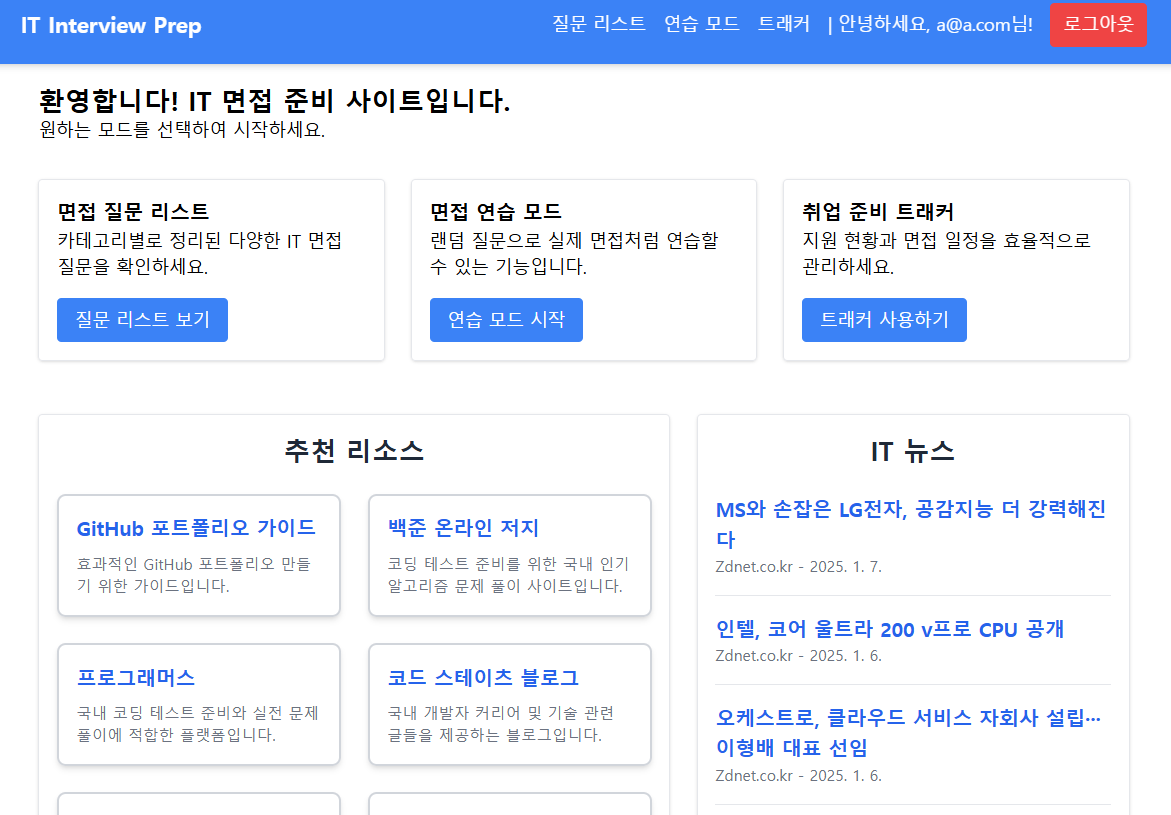Start practice with 연습 모드 시작 button
The height and width of the screenshot is (815, 1171).
[x=506, y=320]
